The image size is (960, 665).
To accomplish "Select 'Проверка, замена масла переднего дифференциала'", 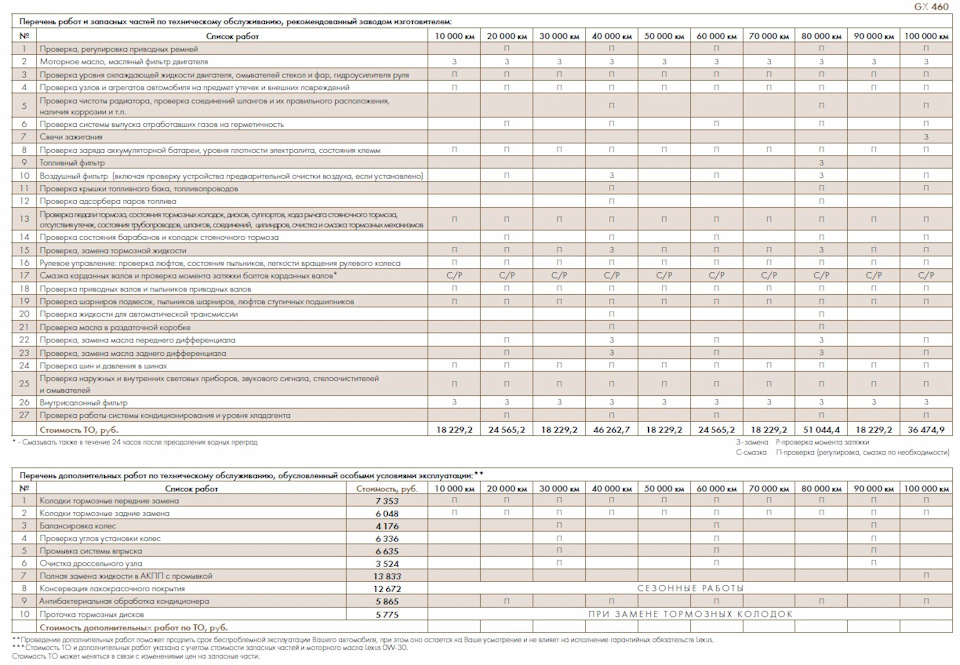I will click(138, 340).
